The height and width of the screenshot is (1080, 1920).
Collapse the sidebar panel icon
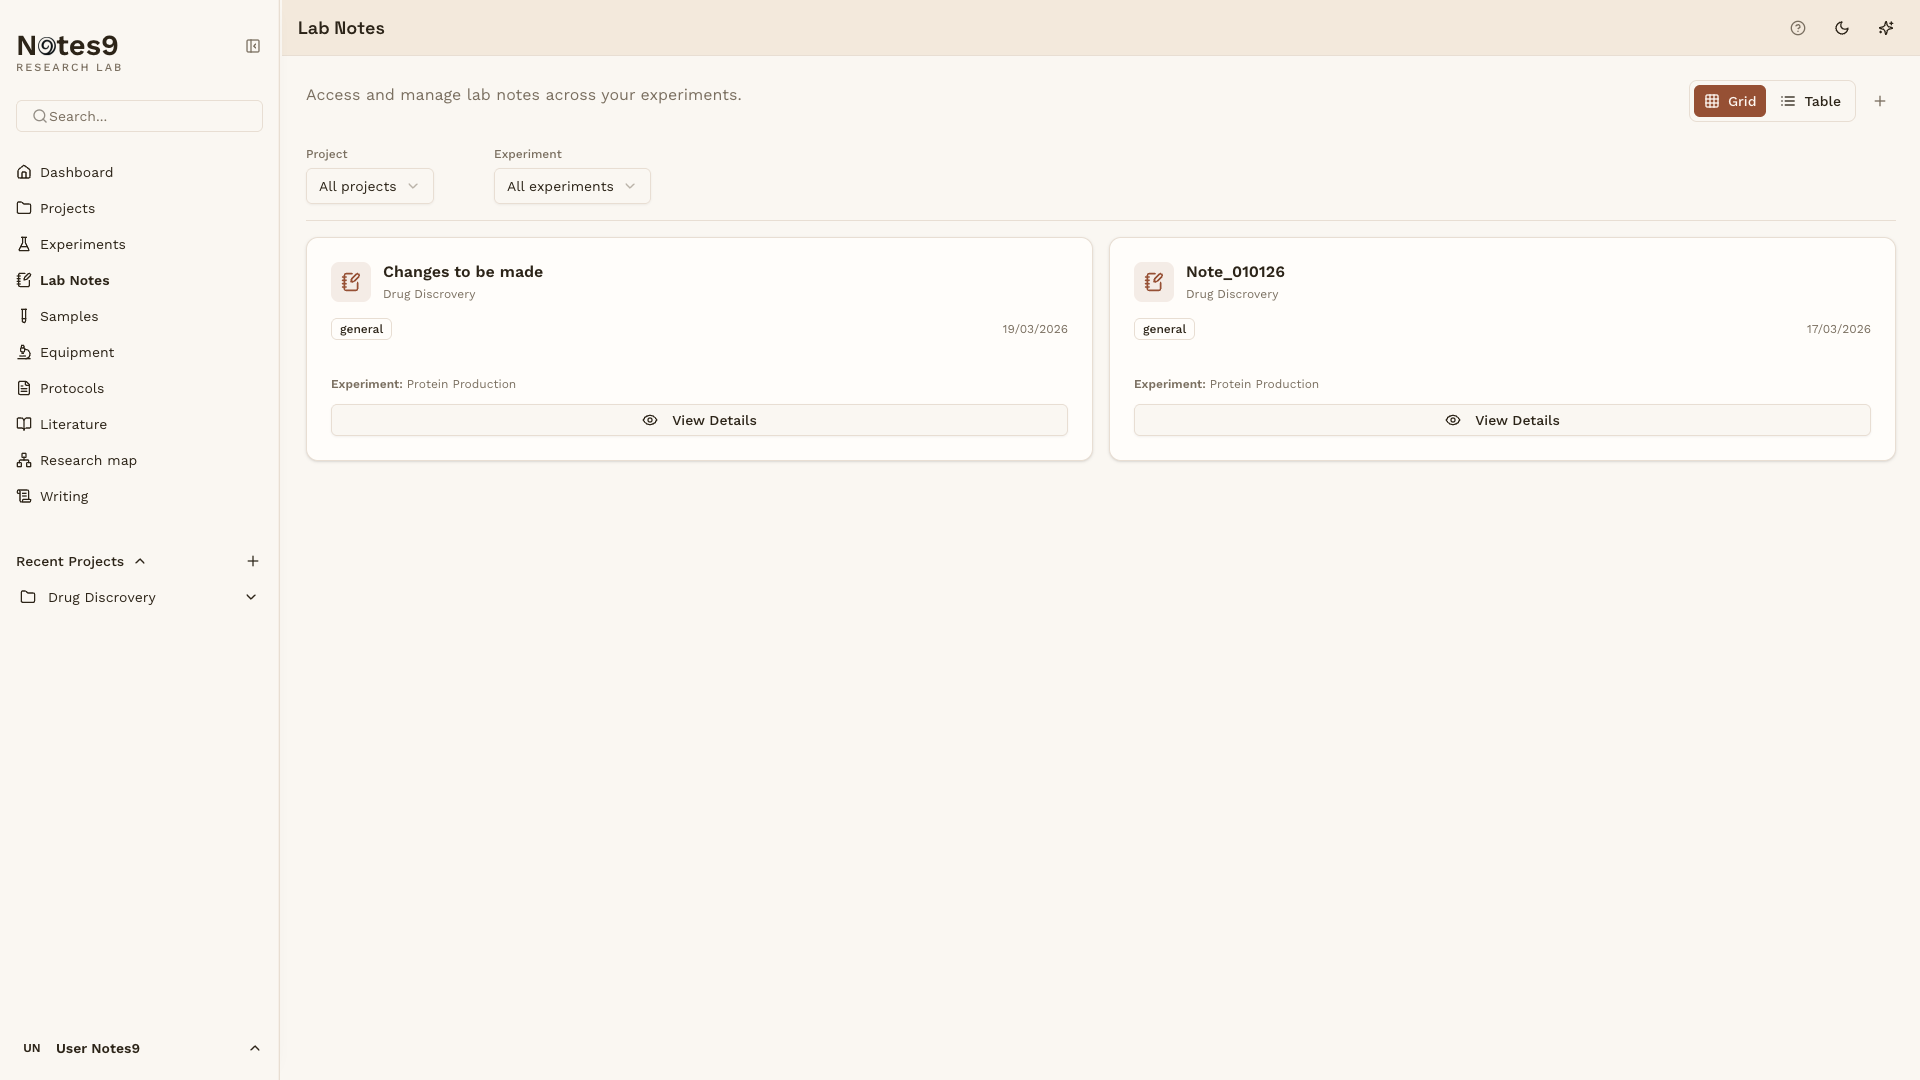coord(253,46)
